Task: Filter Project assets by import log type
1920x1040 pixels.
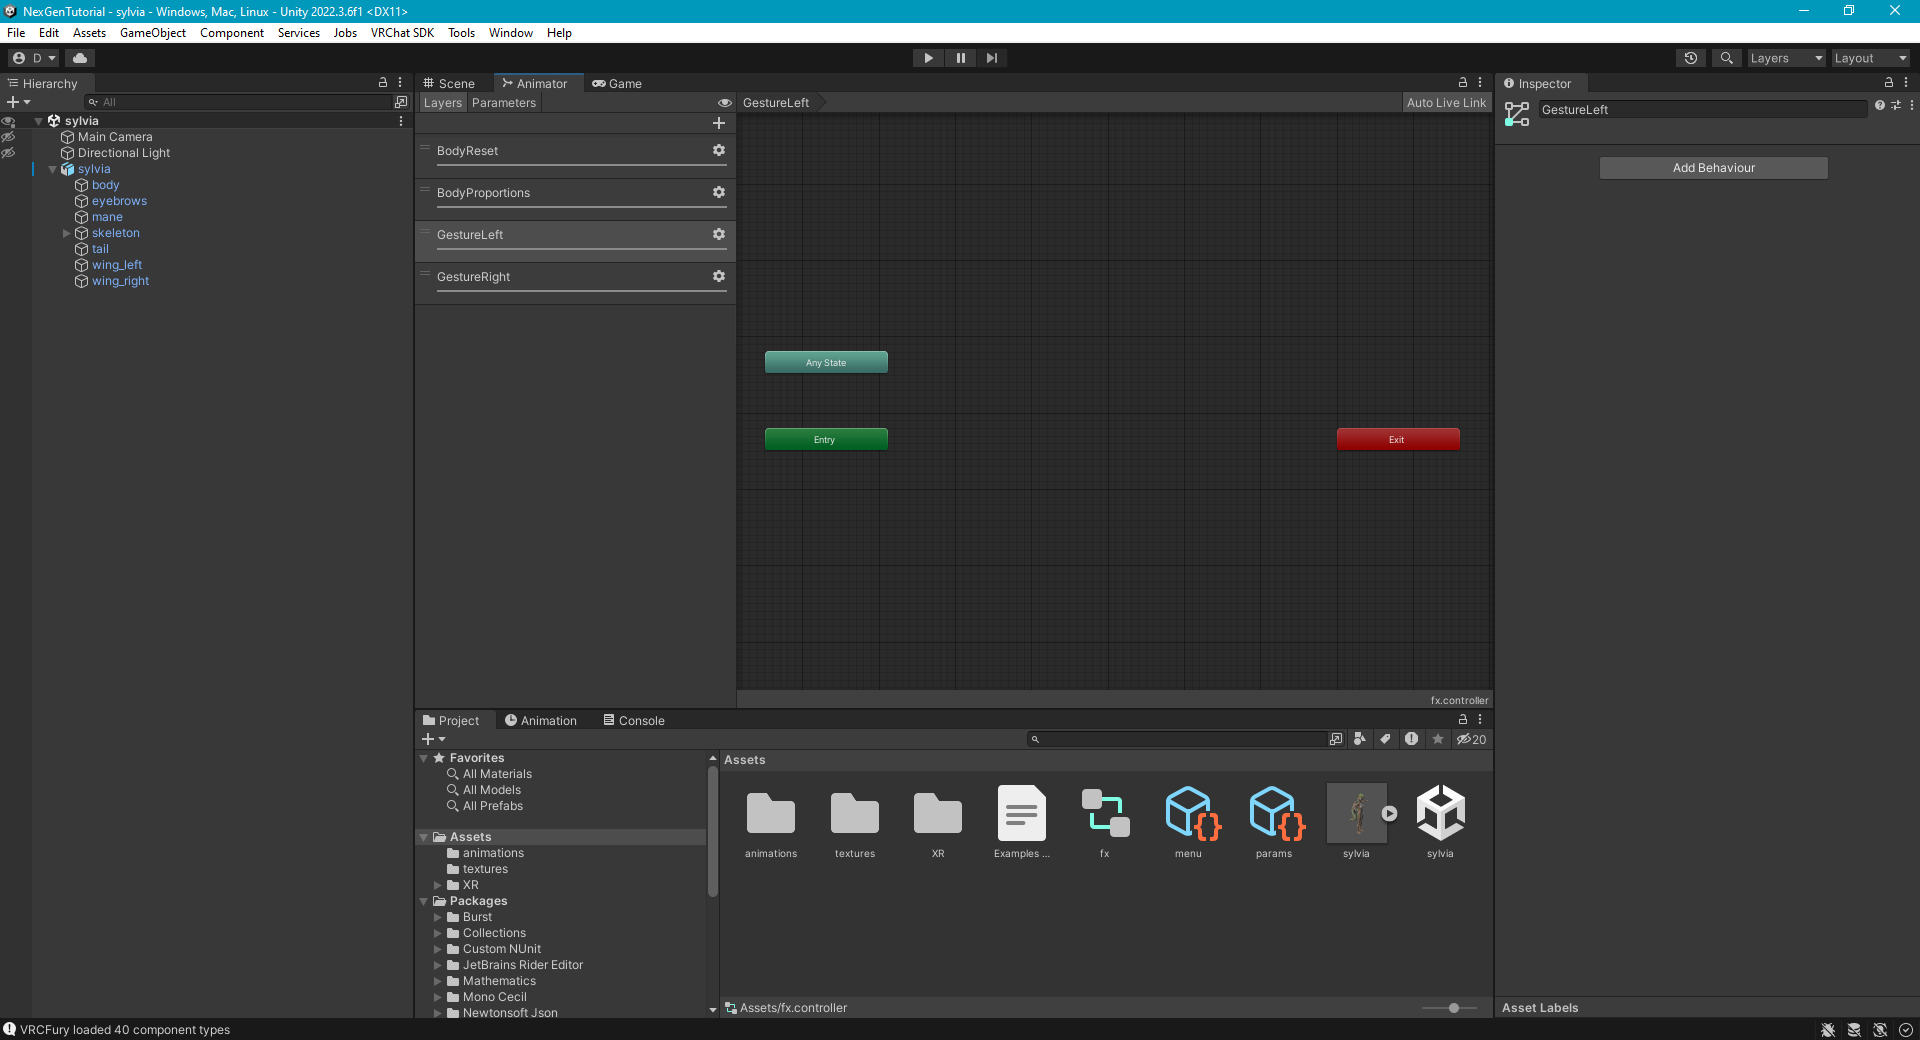Action: pos(1411,739)
